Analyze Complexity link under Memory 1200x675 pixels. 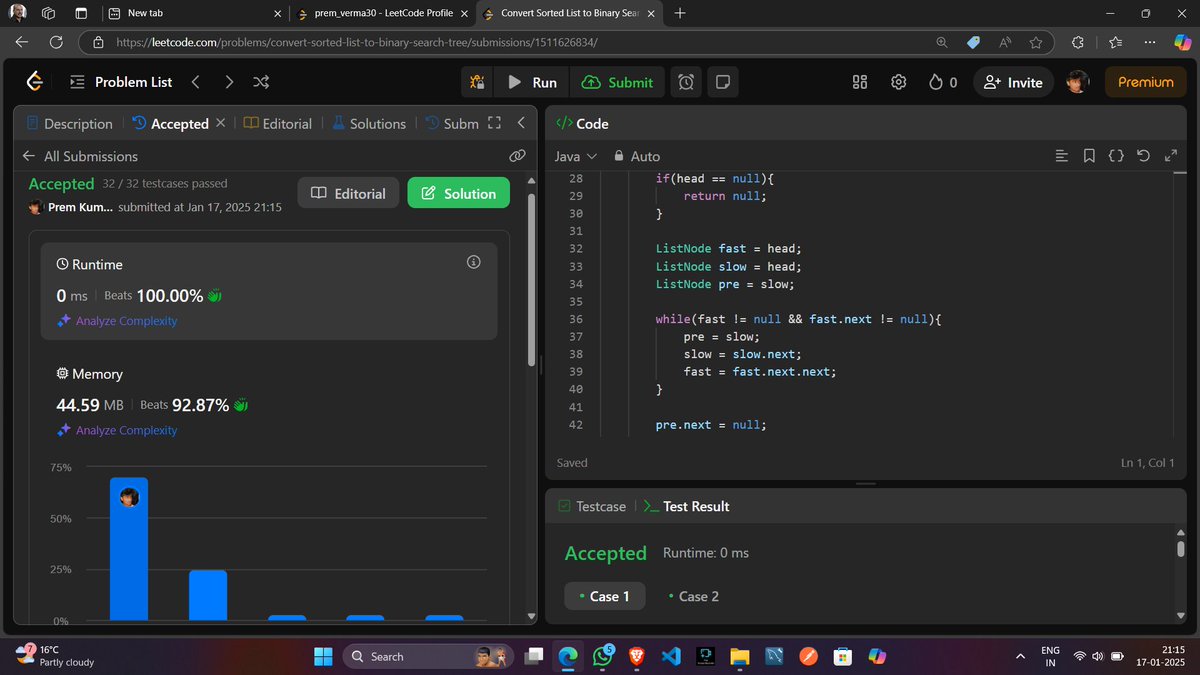pos(117,430)
